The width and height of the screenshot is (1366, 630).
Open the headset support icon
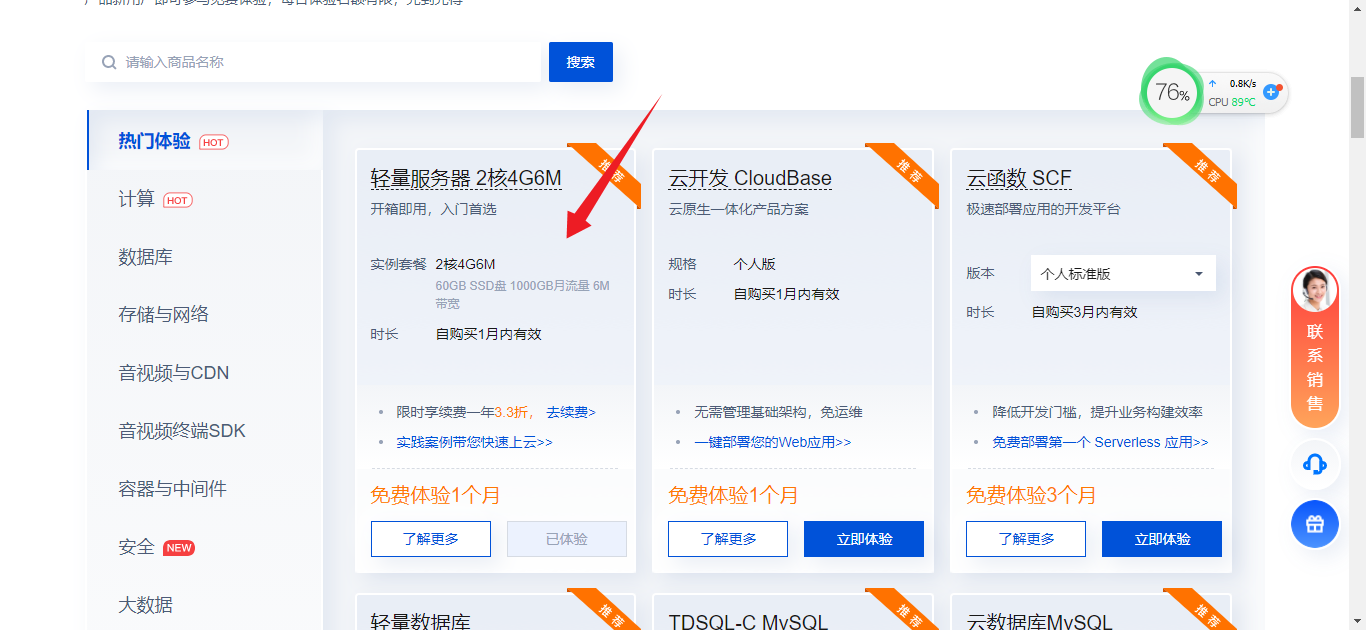[x=1315, y=464]
